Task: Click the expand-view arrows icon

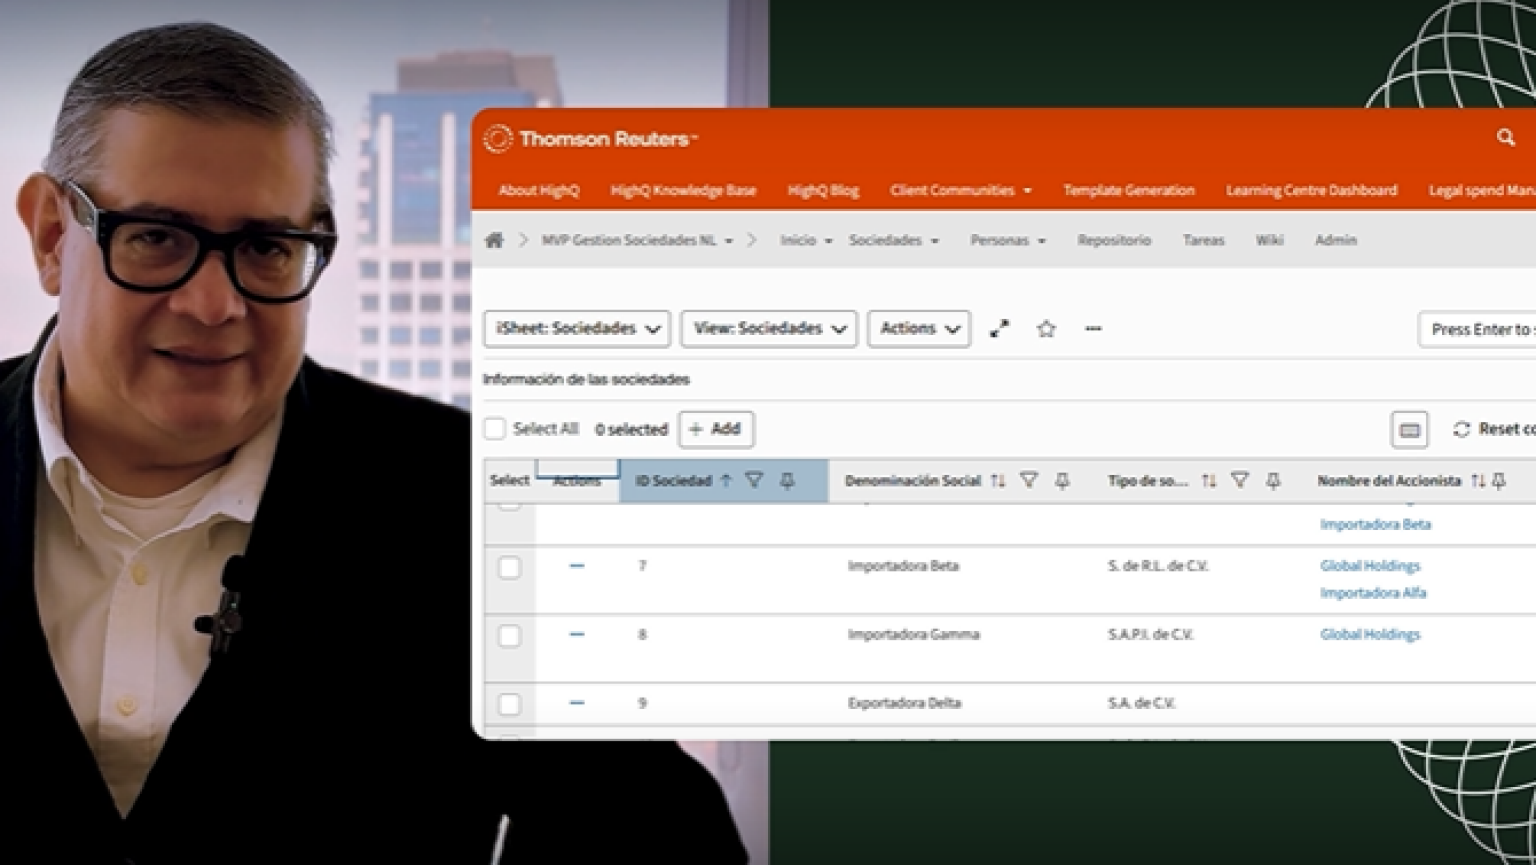Action: [x=999, y=328]
